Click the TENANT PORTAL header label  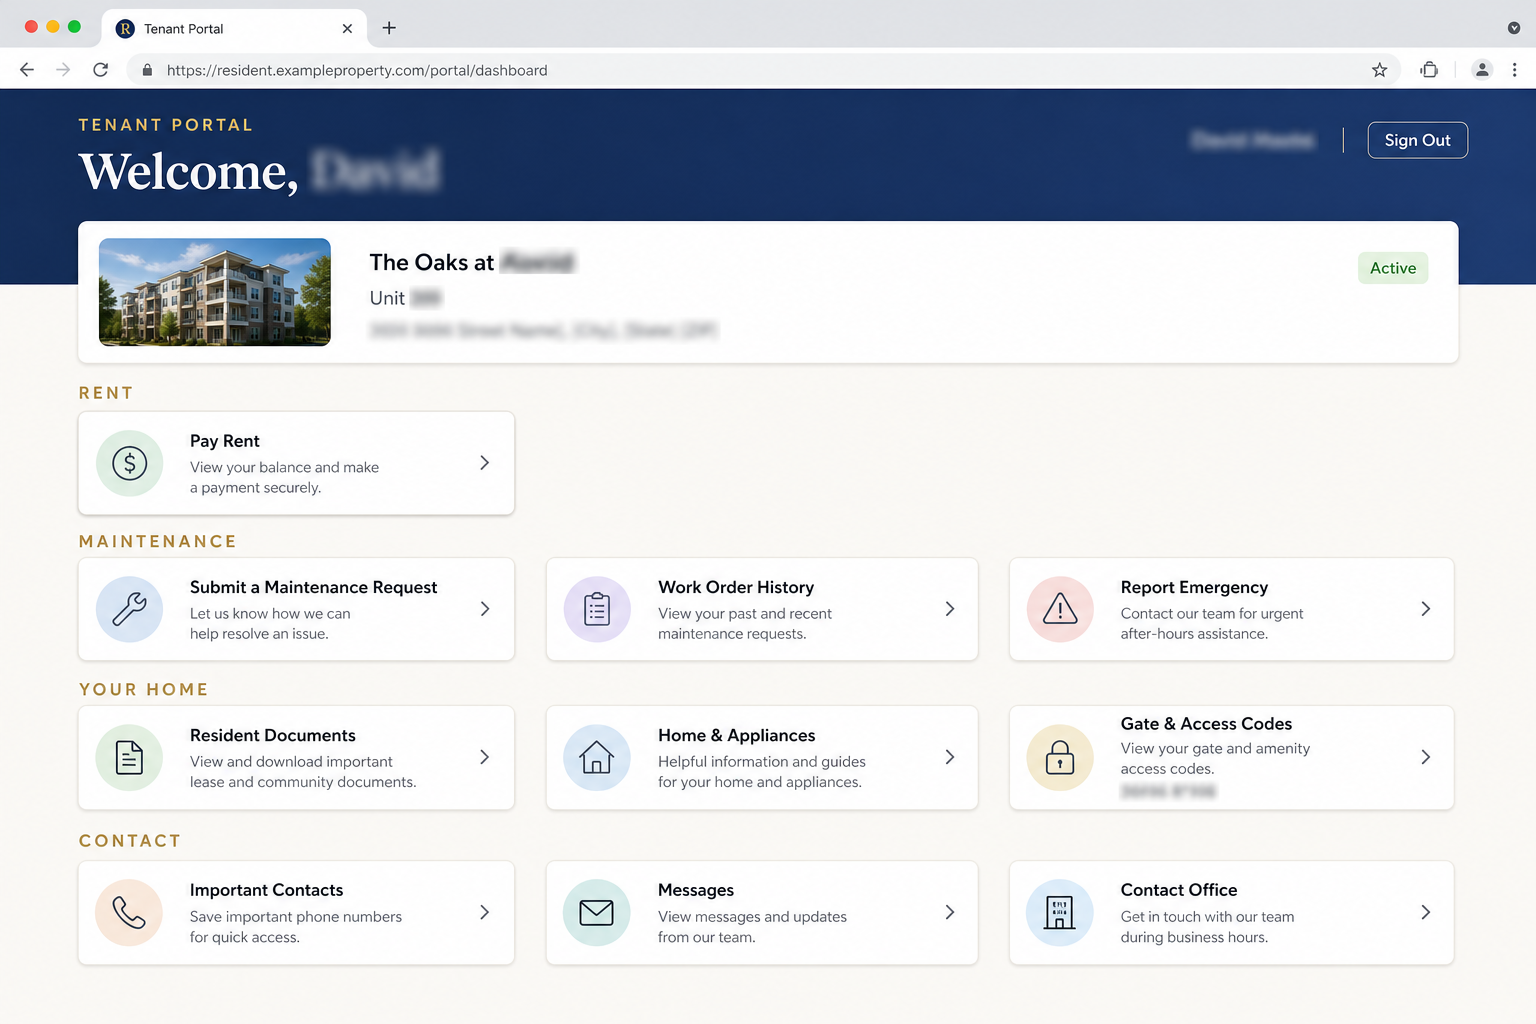(x=166, y=125)
